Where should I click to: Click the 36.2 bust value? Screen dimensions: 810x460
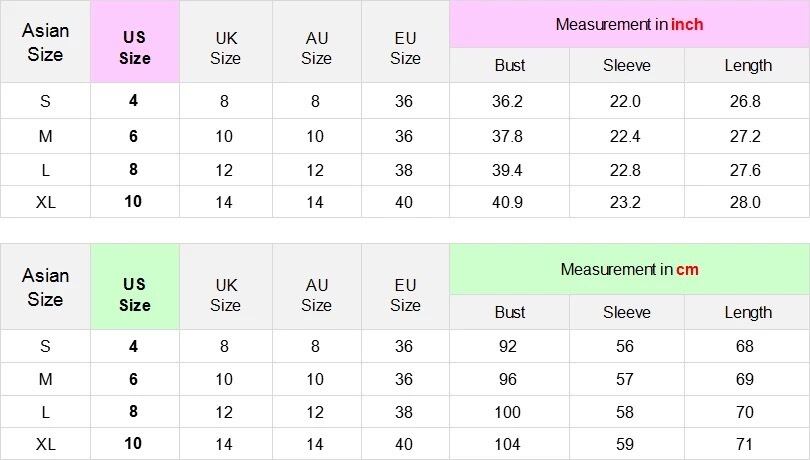point(508,101)
